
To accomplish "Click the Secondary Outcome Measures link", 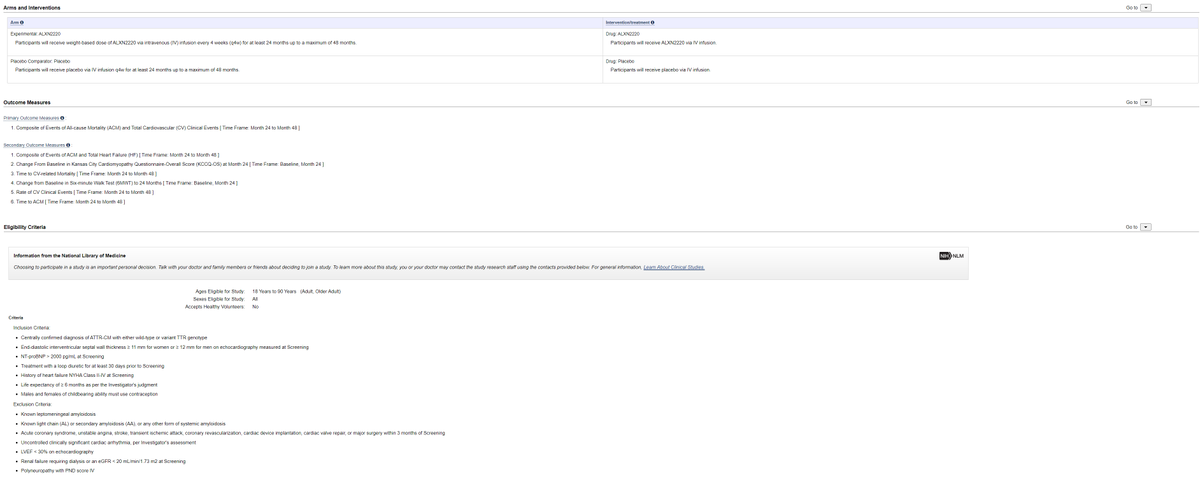I will tap(34, 145).
